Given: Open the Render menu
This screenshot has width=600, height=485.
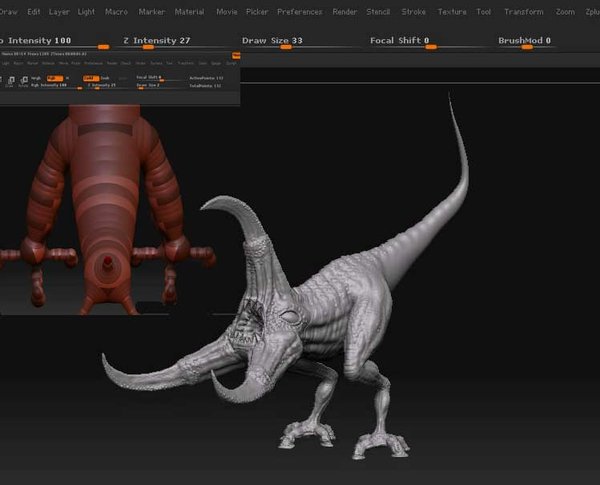Looking at the screenshot, I should pyautogui.click(x=344, y=12).
